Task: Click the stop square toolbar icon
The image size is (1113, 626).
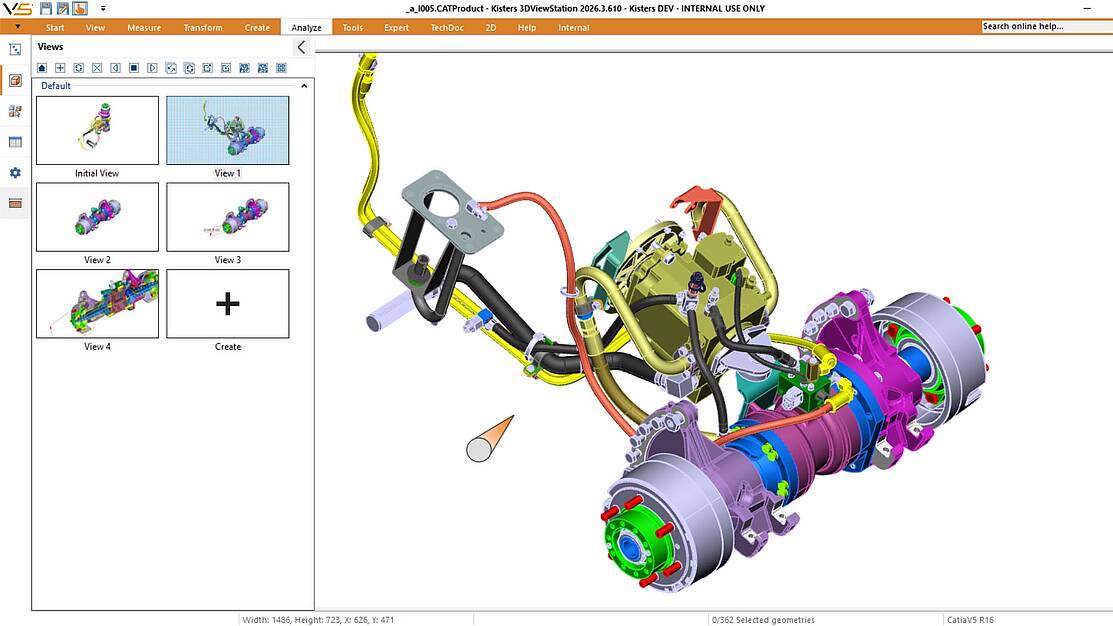Action: (x=134, y=68)
